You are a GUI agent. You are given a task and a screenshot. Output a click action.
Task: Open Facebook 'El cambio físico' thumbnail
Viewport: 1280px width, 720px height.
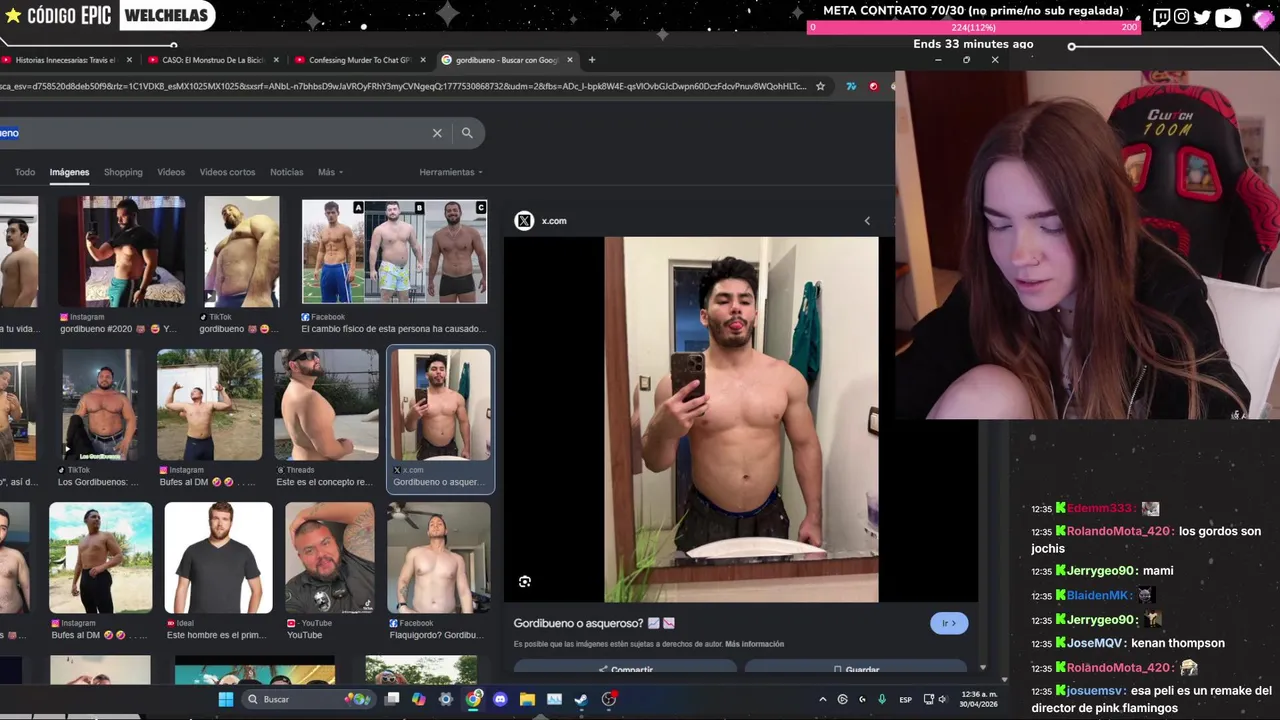pos(395,252)
